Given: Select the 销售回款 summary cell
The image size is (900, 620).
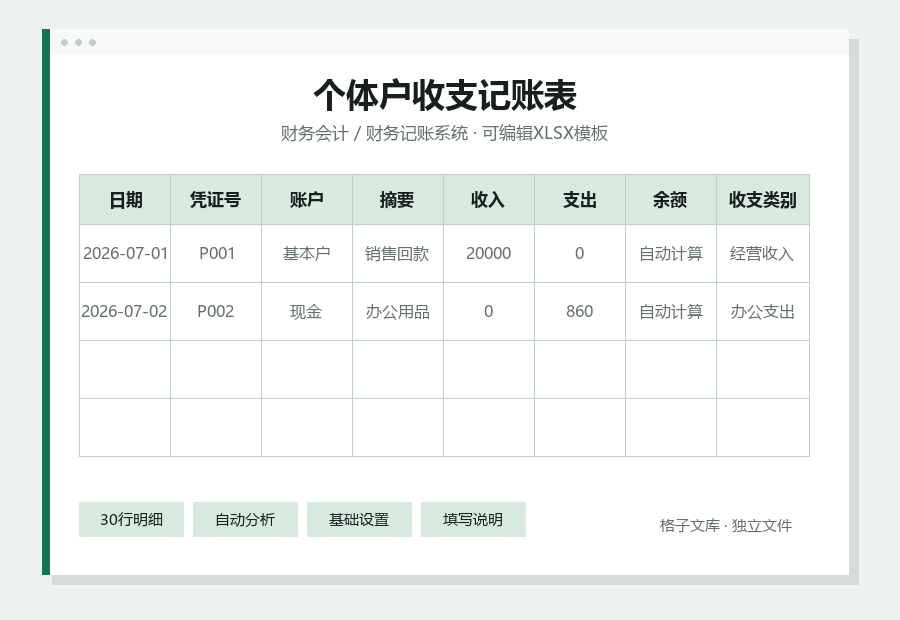Looking at the screenshot, I should tap(398, 254).
